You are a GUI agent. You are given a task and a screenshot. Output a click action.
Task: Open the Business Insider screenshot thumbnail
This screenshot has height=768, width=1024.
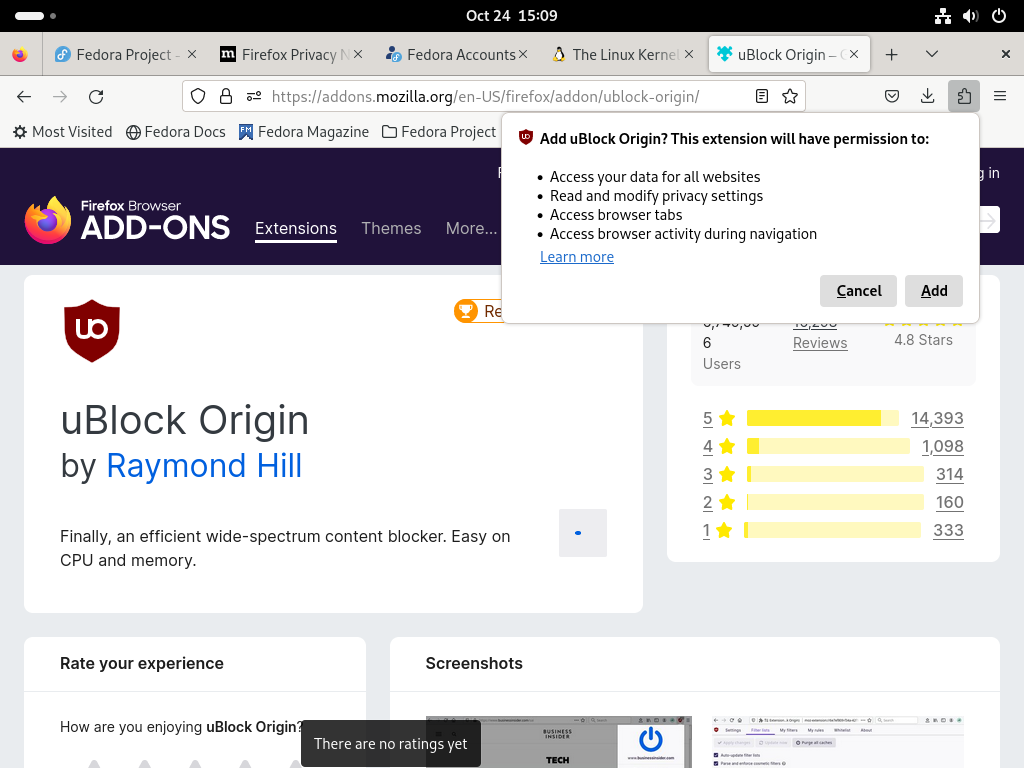558,742
